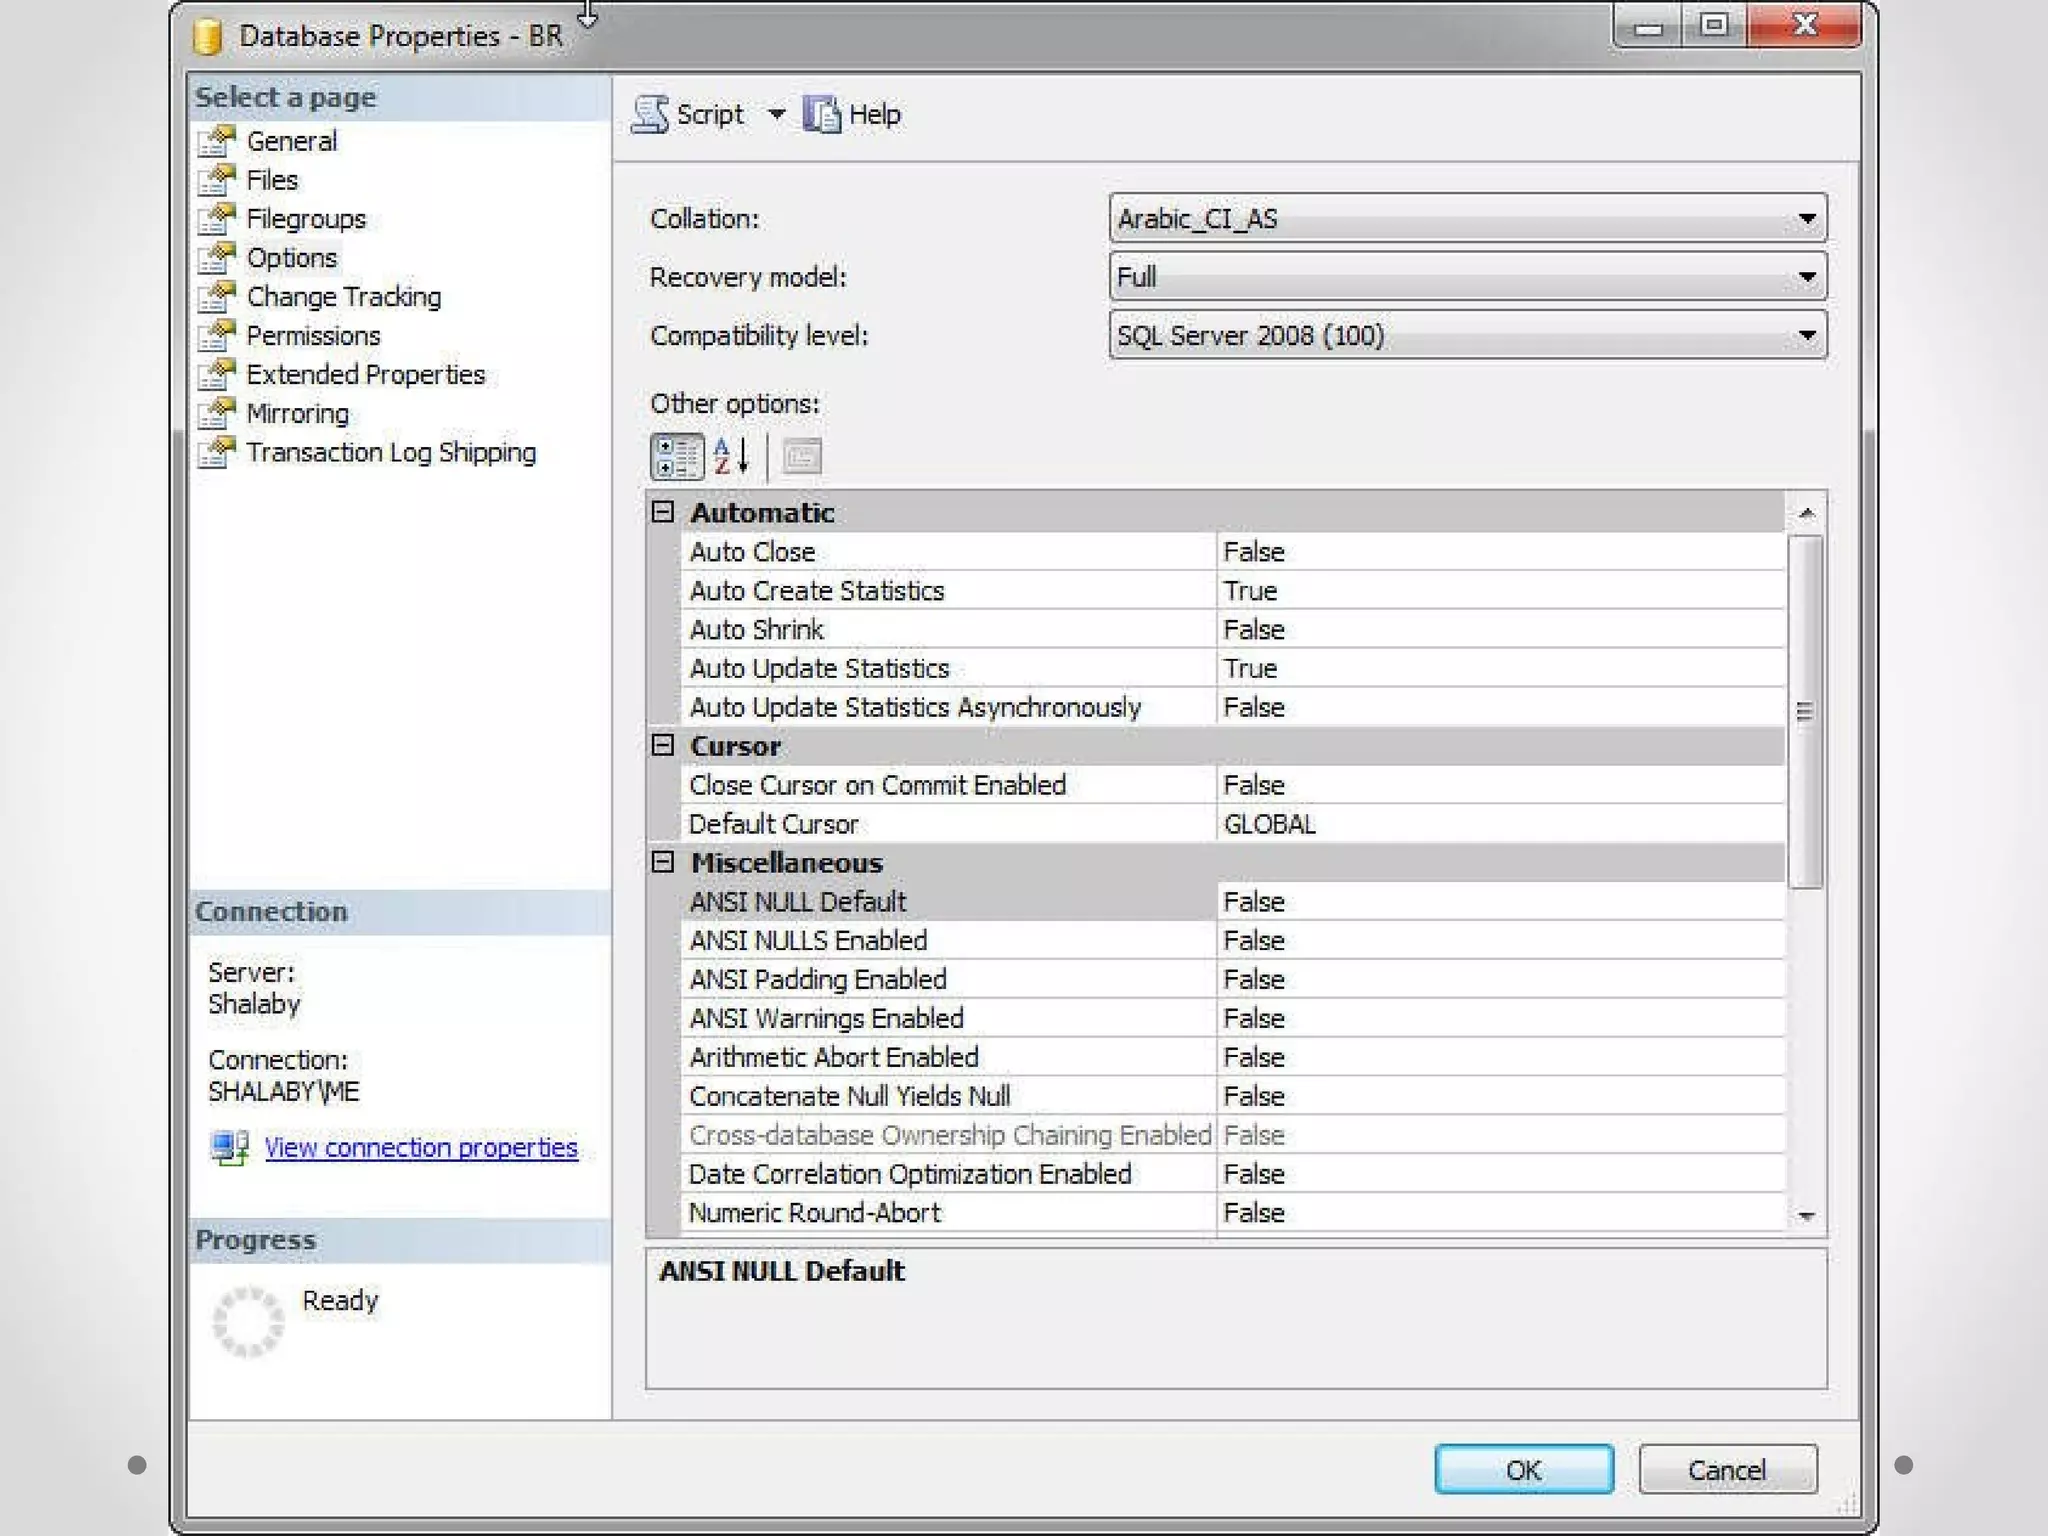The height and width of the screenshot is (1536, 2048).
Task: Open the Collation dropdown
Action: coord(1806,218)
